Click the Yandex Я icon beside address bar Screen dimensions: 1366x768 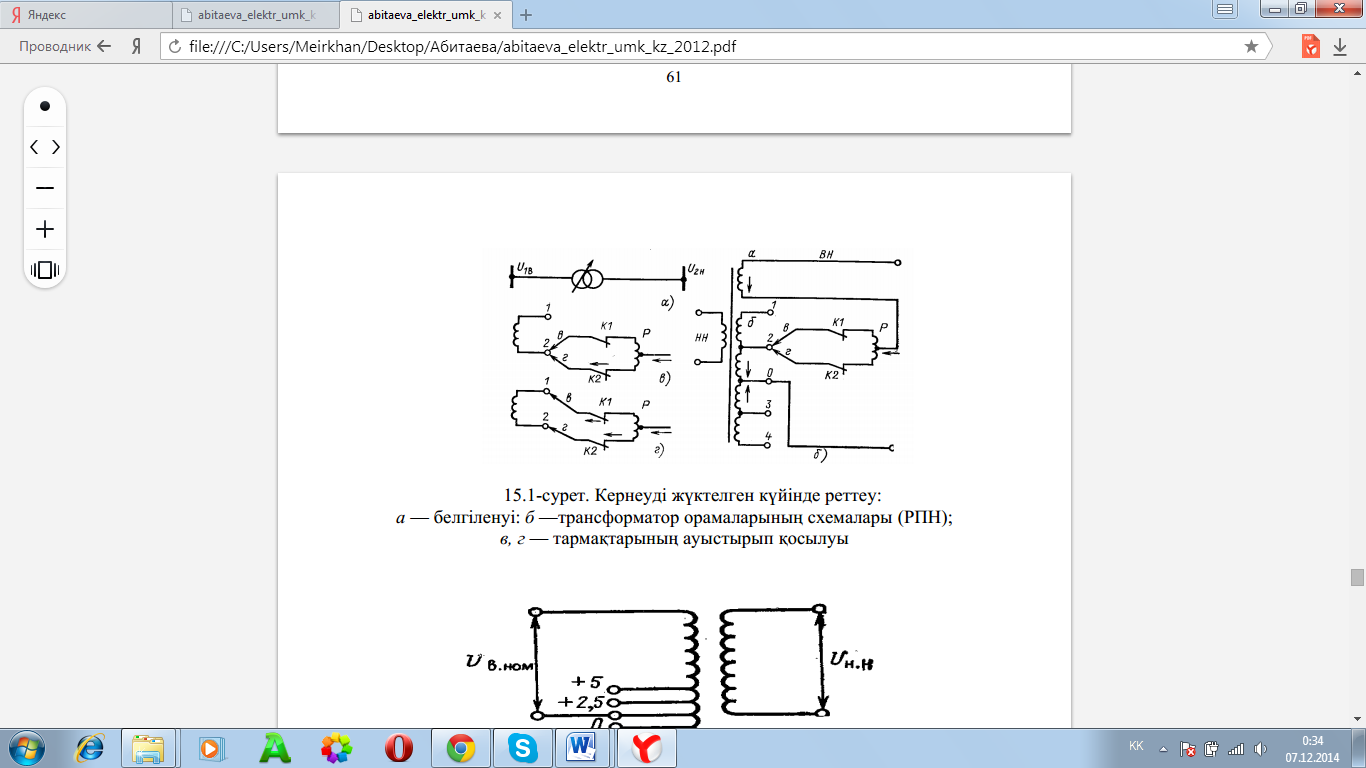click(135, 46)
